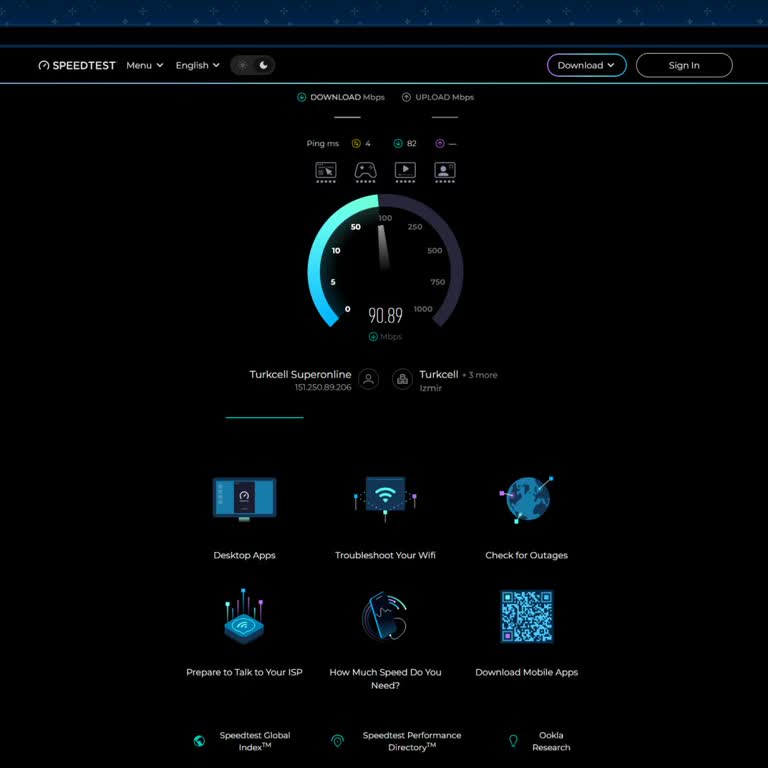768x768 pixels.
Task: Open the Speedtest Global Index link
Action: (x=255, y=741)
